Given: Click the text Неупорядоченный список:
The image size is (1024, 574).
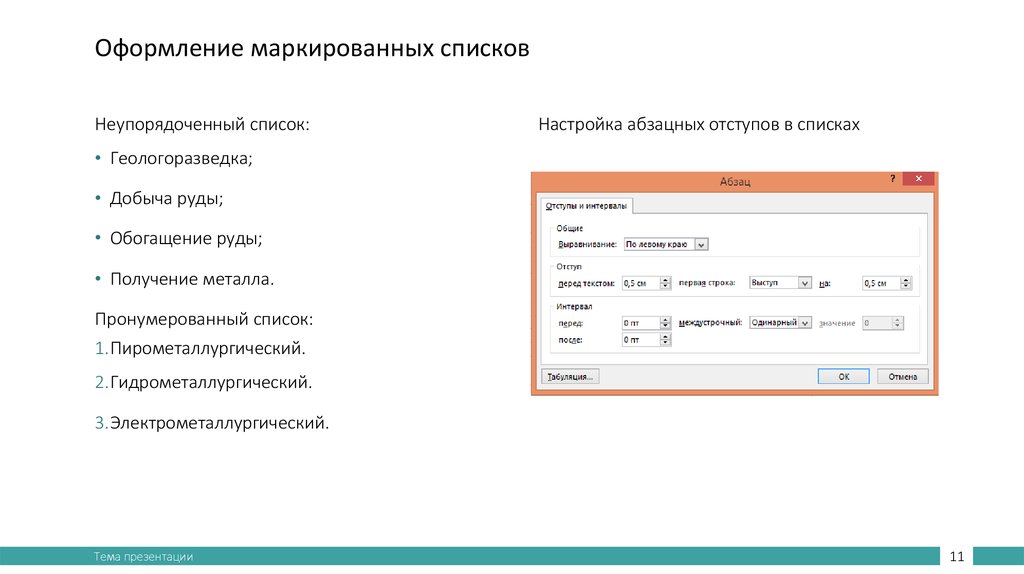Looking at the screenshot, I should [202, 124].
